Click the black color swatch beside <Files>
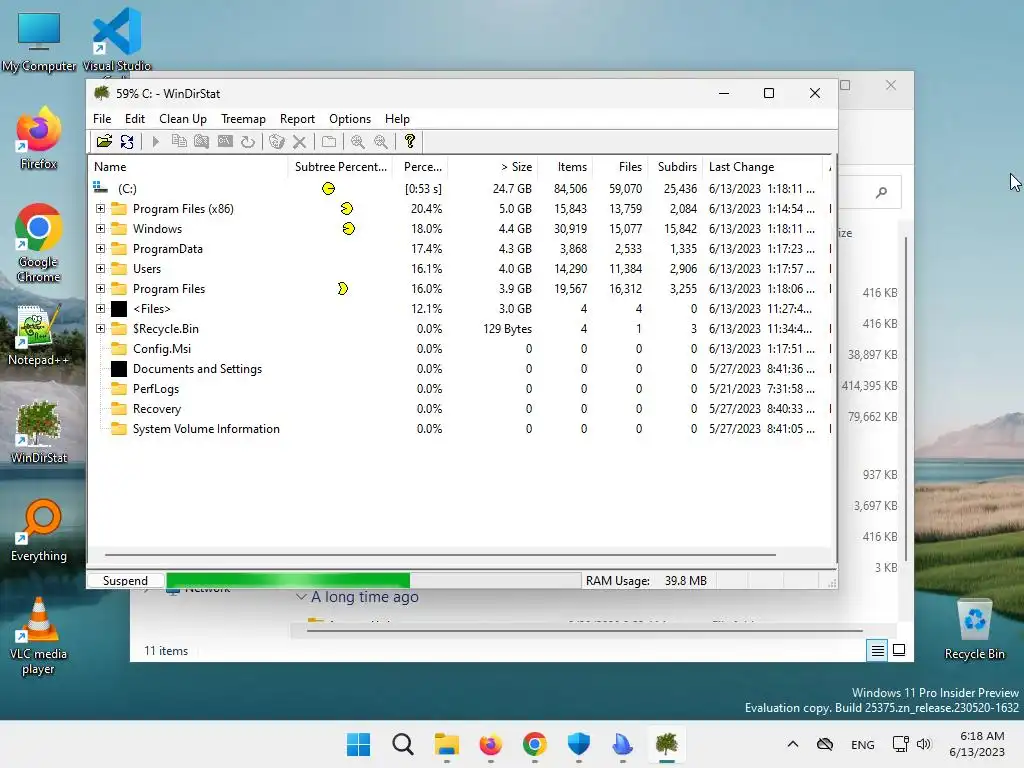Viewport: 1024px width, 768px height. (x=119, y=308)
